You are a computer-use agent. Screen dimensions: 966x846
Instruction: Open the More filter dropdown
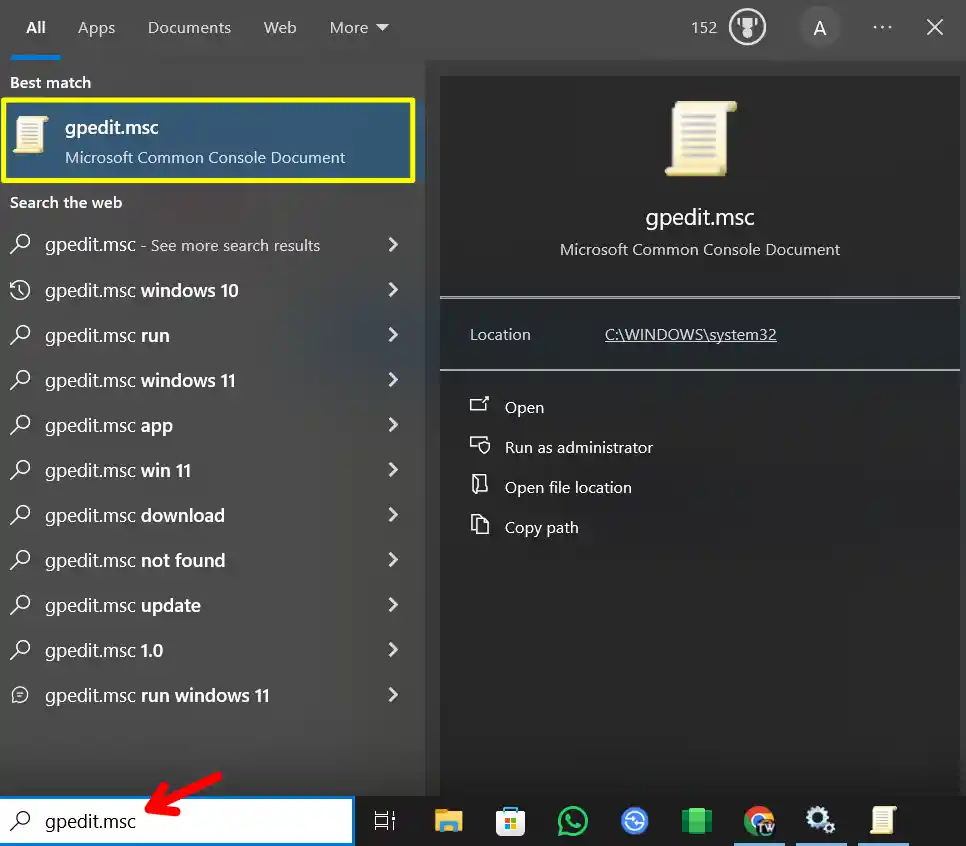(358, 27)
